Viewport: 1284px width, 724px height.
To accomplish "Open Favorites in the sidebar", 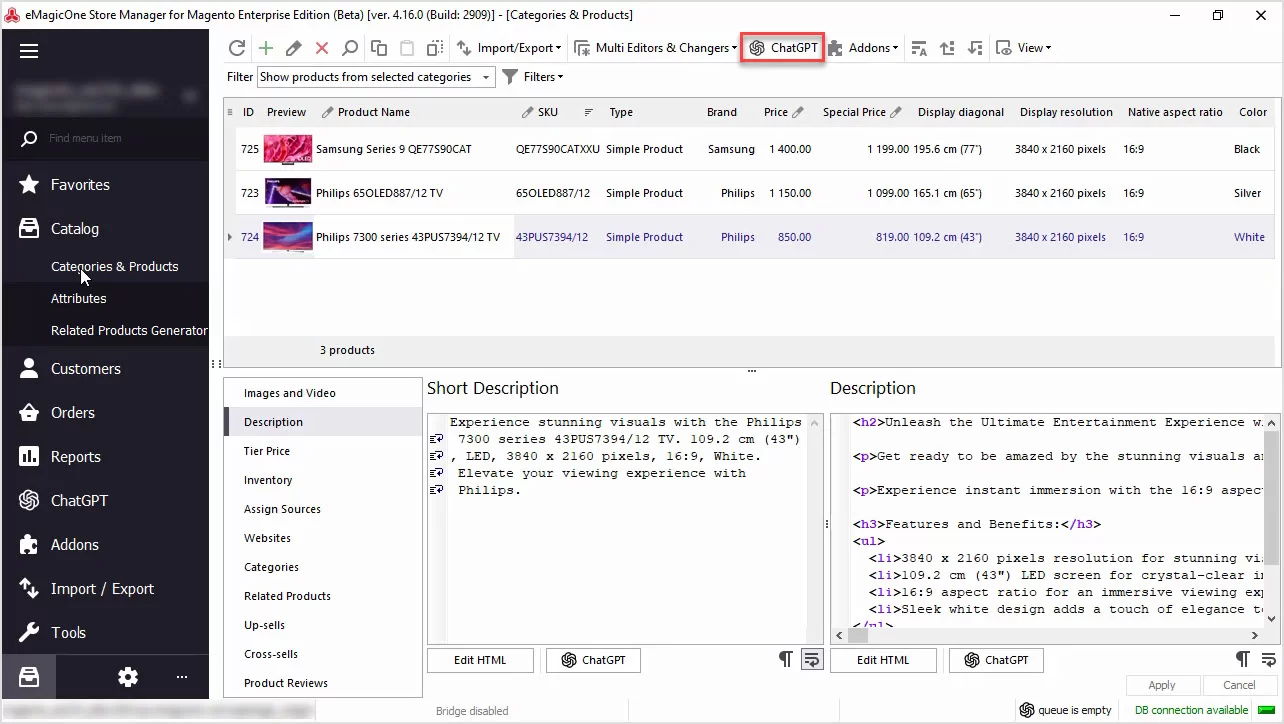I will (x=106, y=184).
